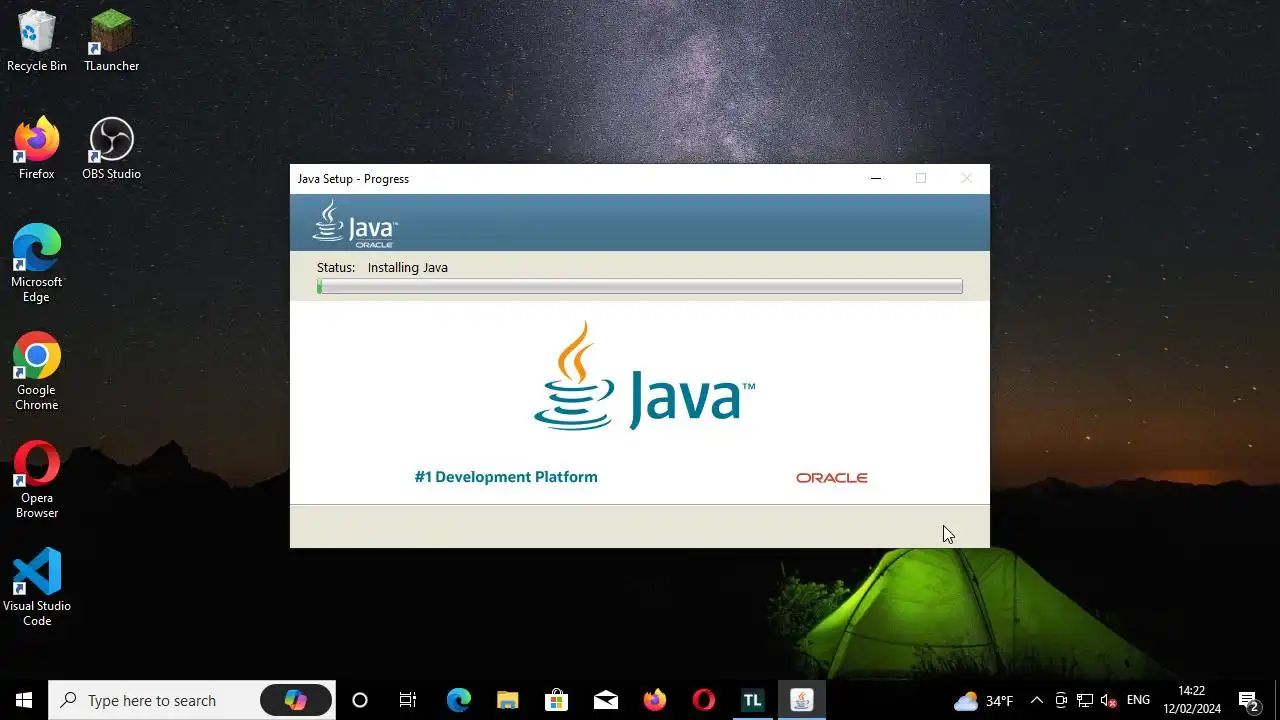Screen dimensions: 1280x720
Task: Click the Show desktop strip by the clock
Action: [1277, 700]
